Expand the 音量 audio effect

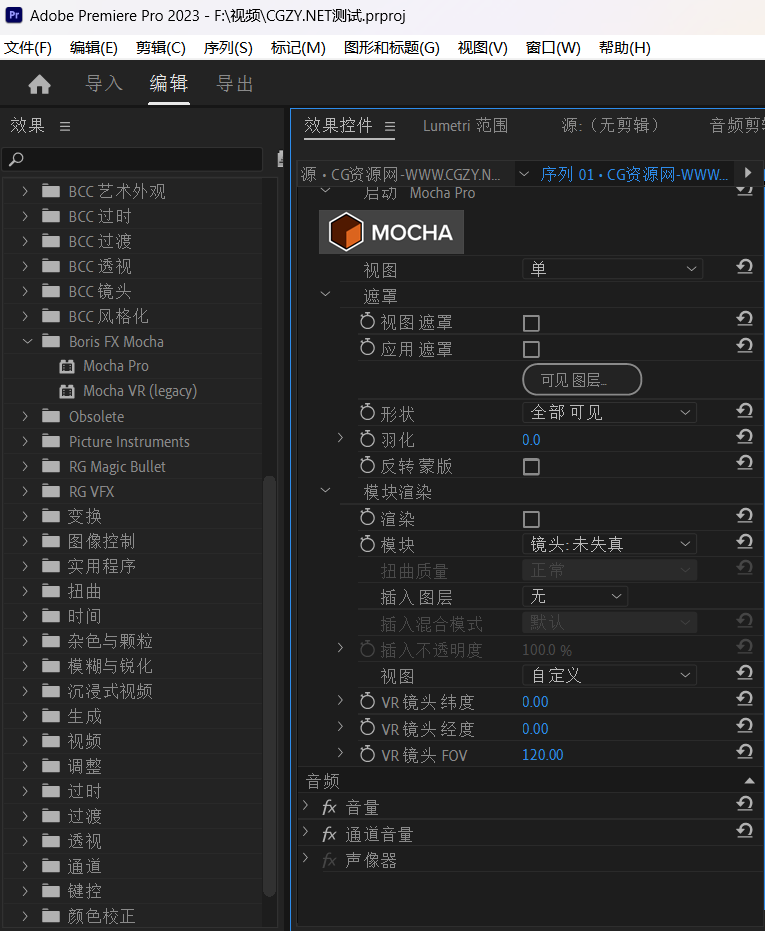click(x=306, y=806)
